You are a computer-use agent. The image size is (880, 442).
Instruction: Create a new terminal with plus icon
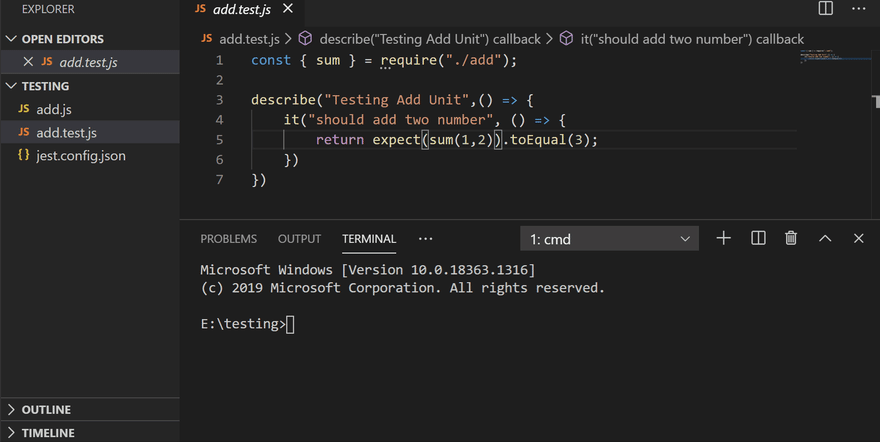tap(724, 238)
